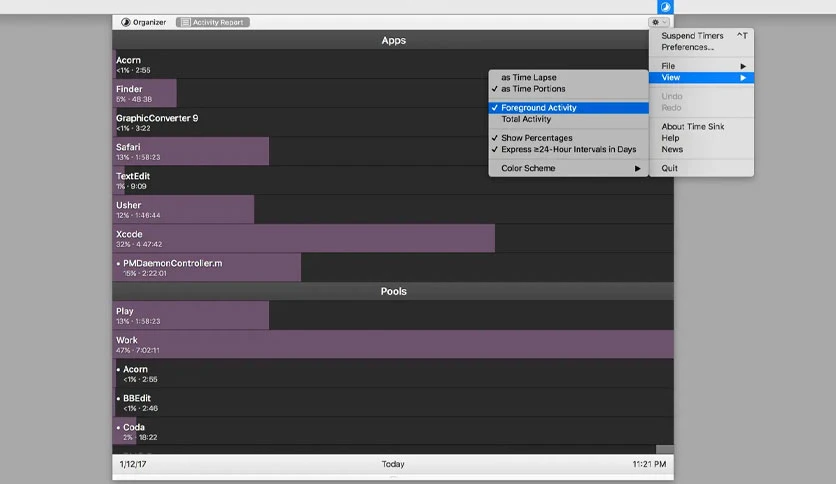The image size is (836, 484).
Task: Select the Acorn entry under Work pool
Action: tap(393, 374)
